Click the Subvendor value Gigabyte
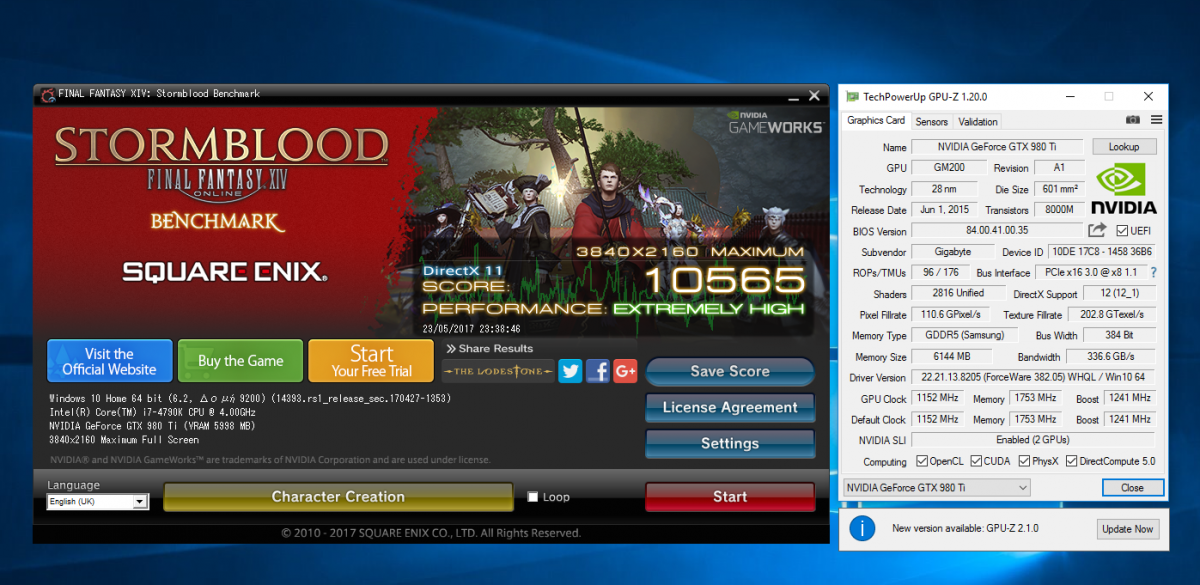This screenshot has height=585, width=1200. coord(954,252)
